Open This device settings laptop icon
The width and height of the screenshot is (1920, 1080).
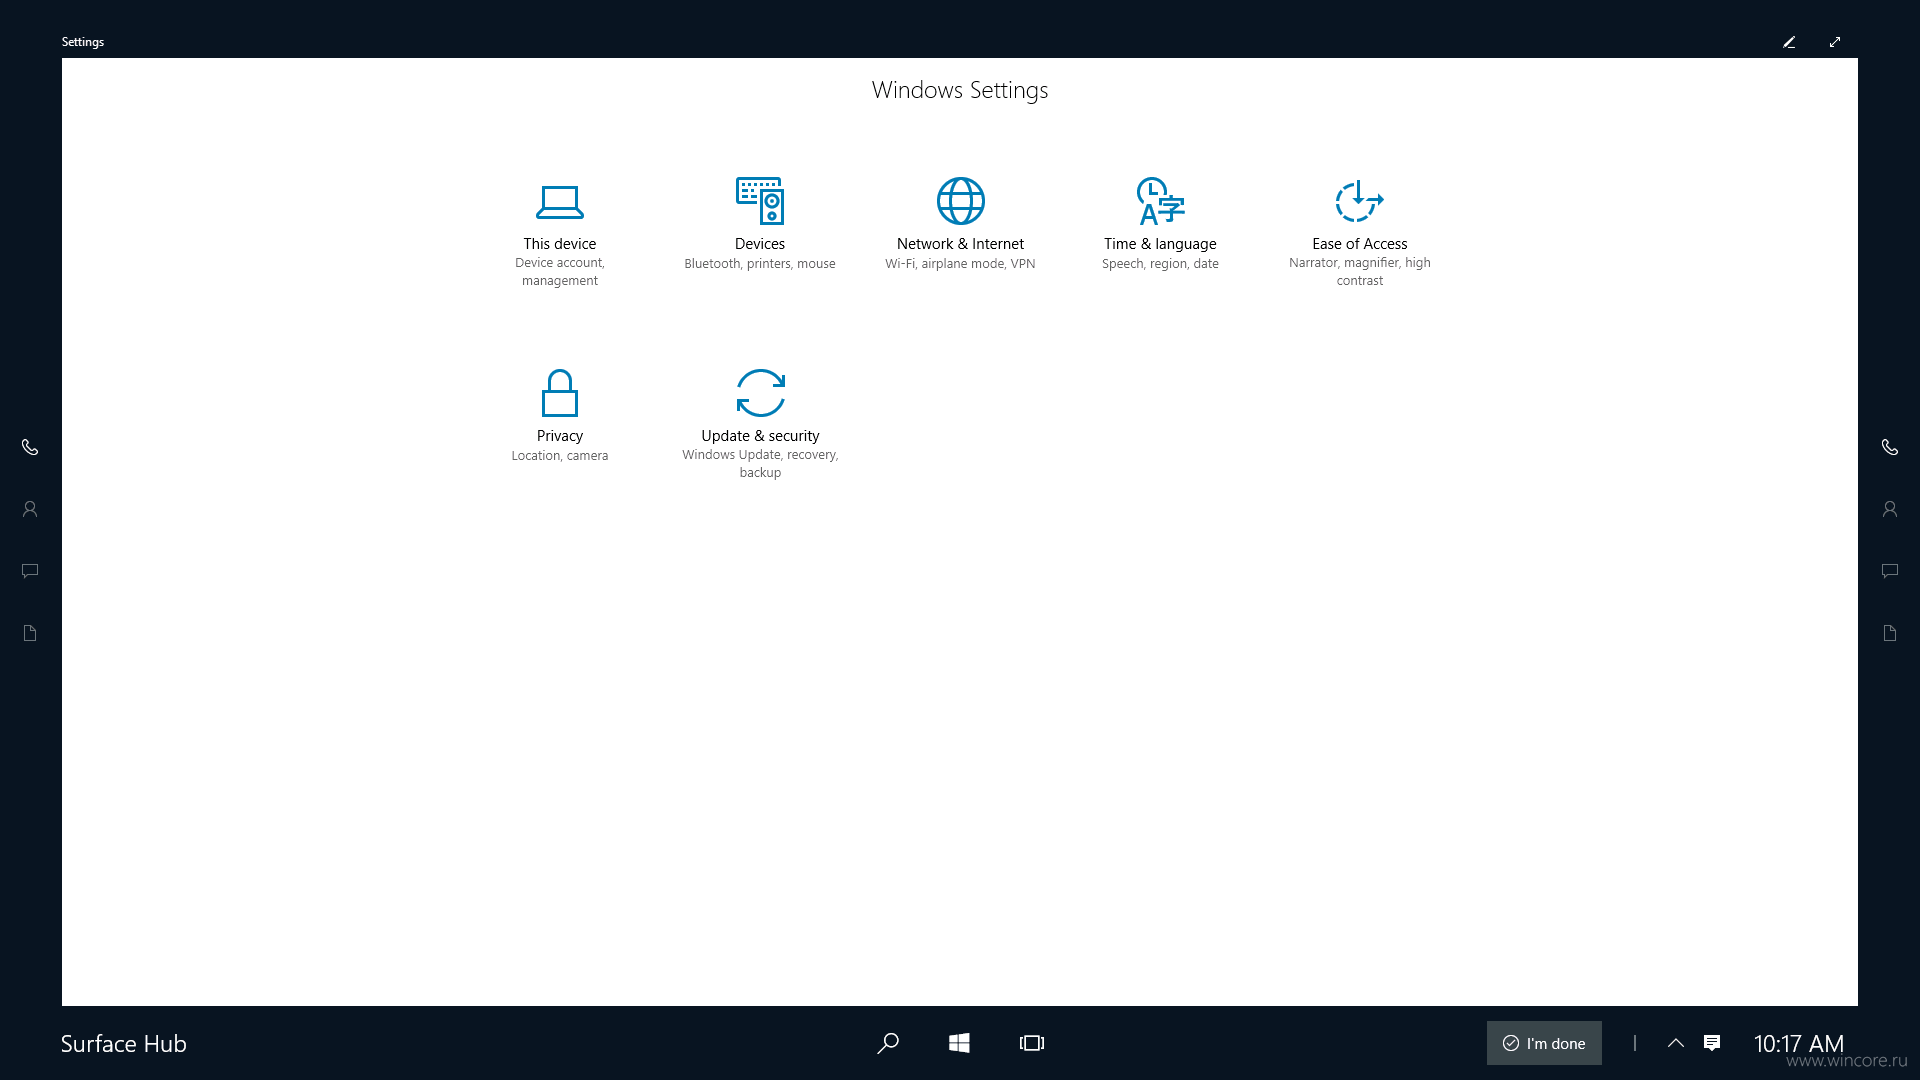pyautogui.click(x=559, y=202)
